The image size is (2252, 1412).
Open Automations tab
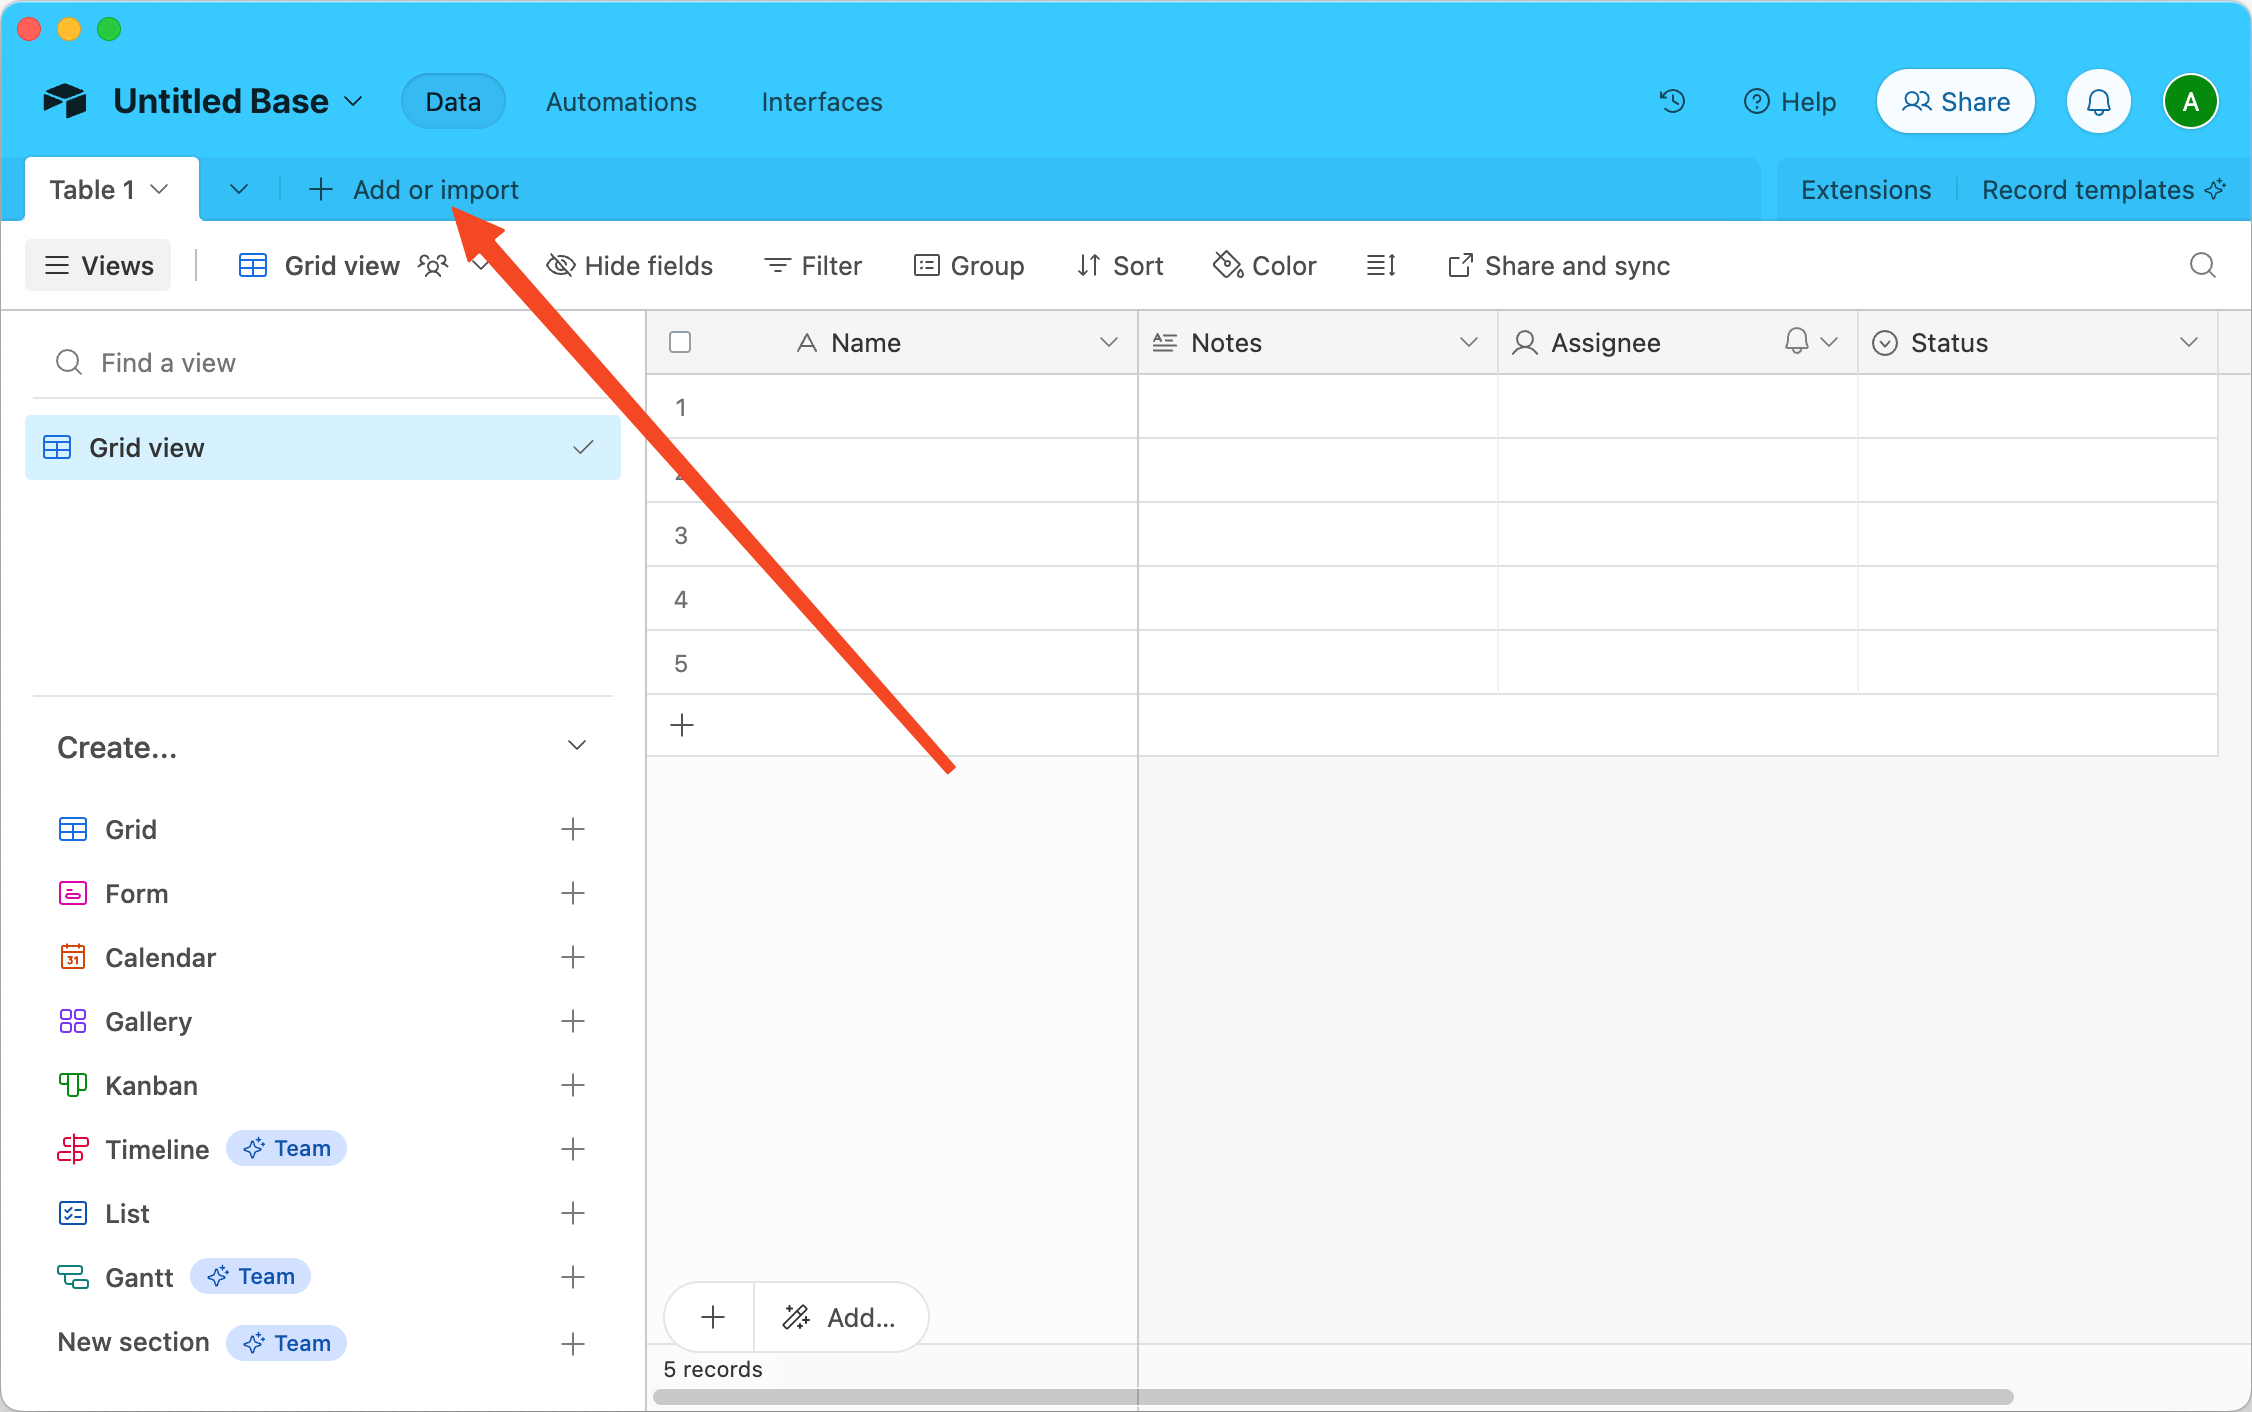(621, 99)
